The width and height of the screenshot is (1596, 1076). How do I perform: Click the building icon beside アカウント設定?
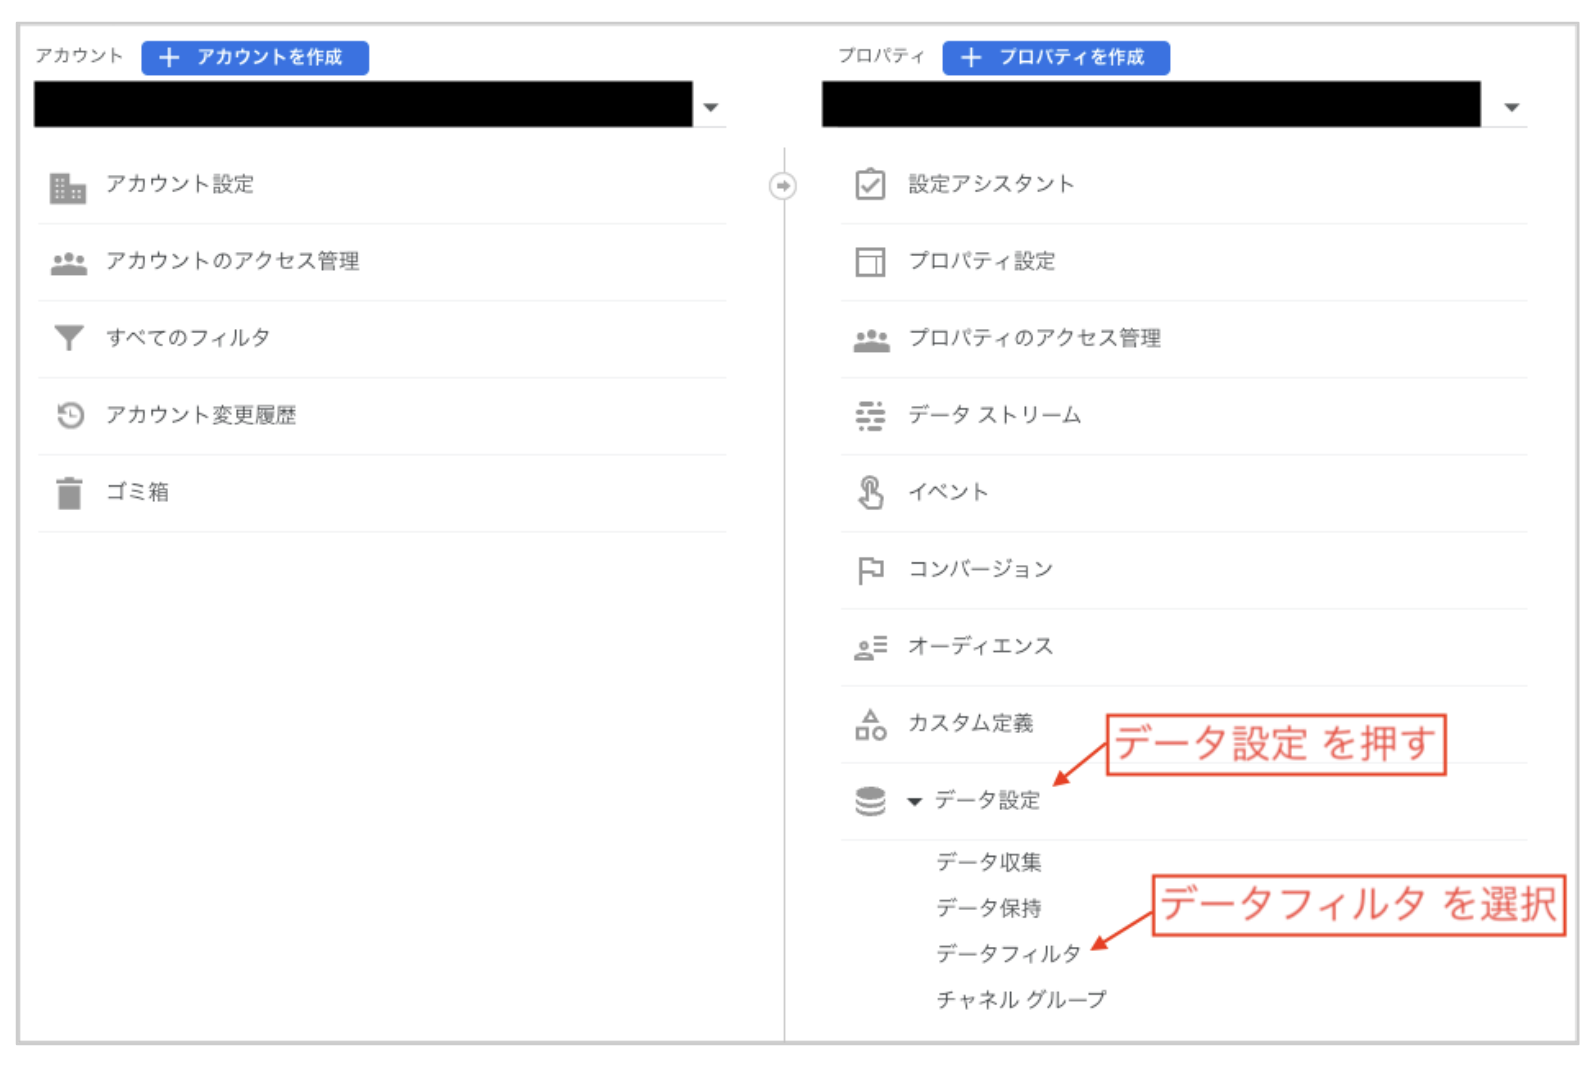click(68, 187)
